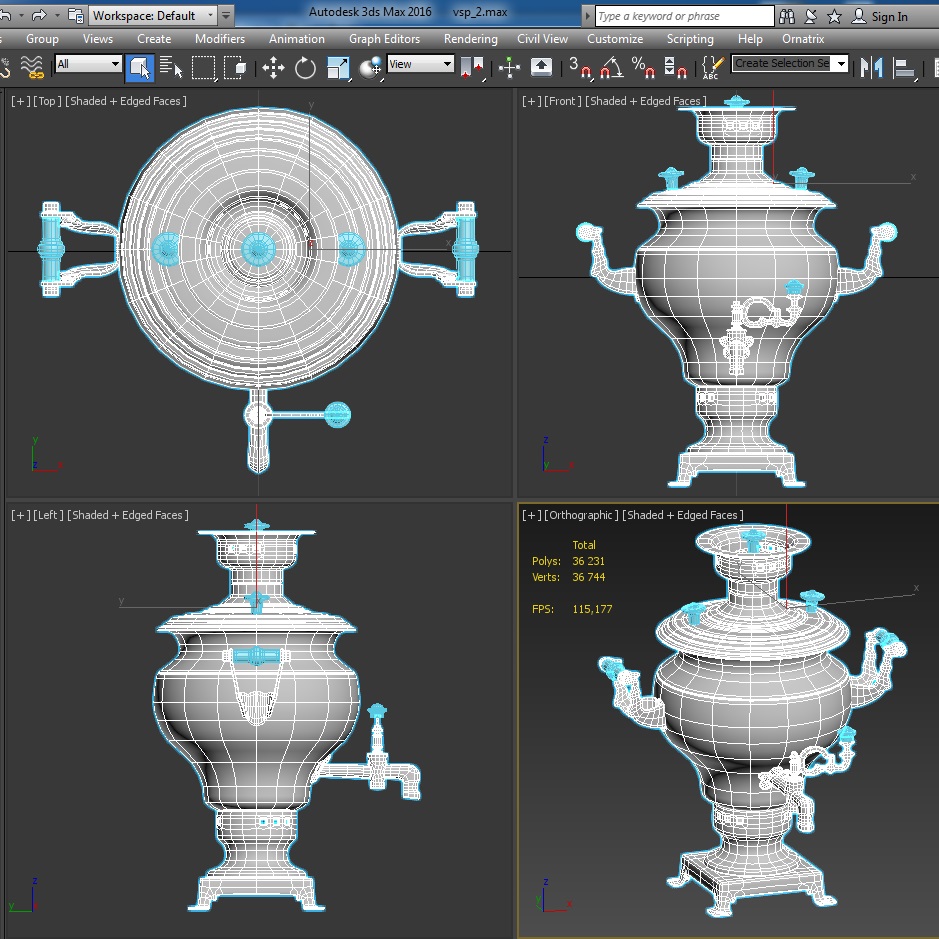This screenshot has width=939, height=939.
Task: Open the Modifiers menu
Action: pos(219,39)
